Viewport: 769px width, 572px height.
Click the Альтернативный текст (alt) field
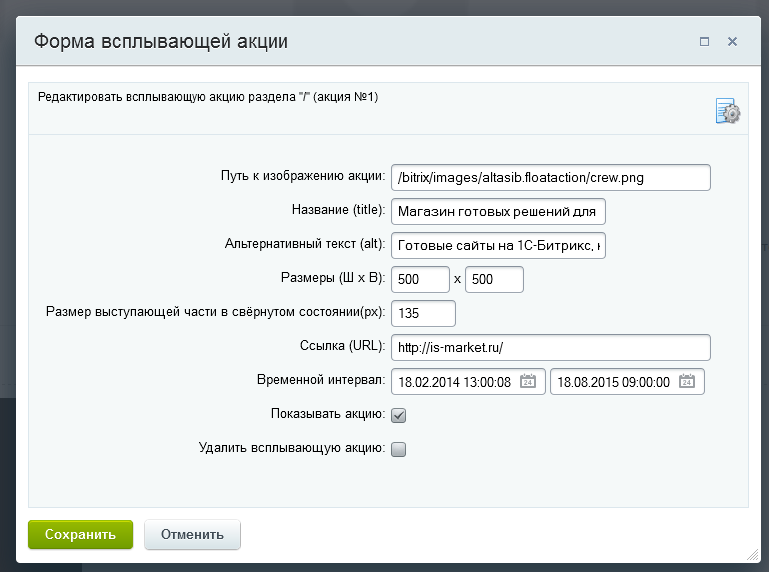(498, 245)
